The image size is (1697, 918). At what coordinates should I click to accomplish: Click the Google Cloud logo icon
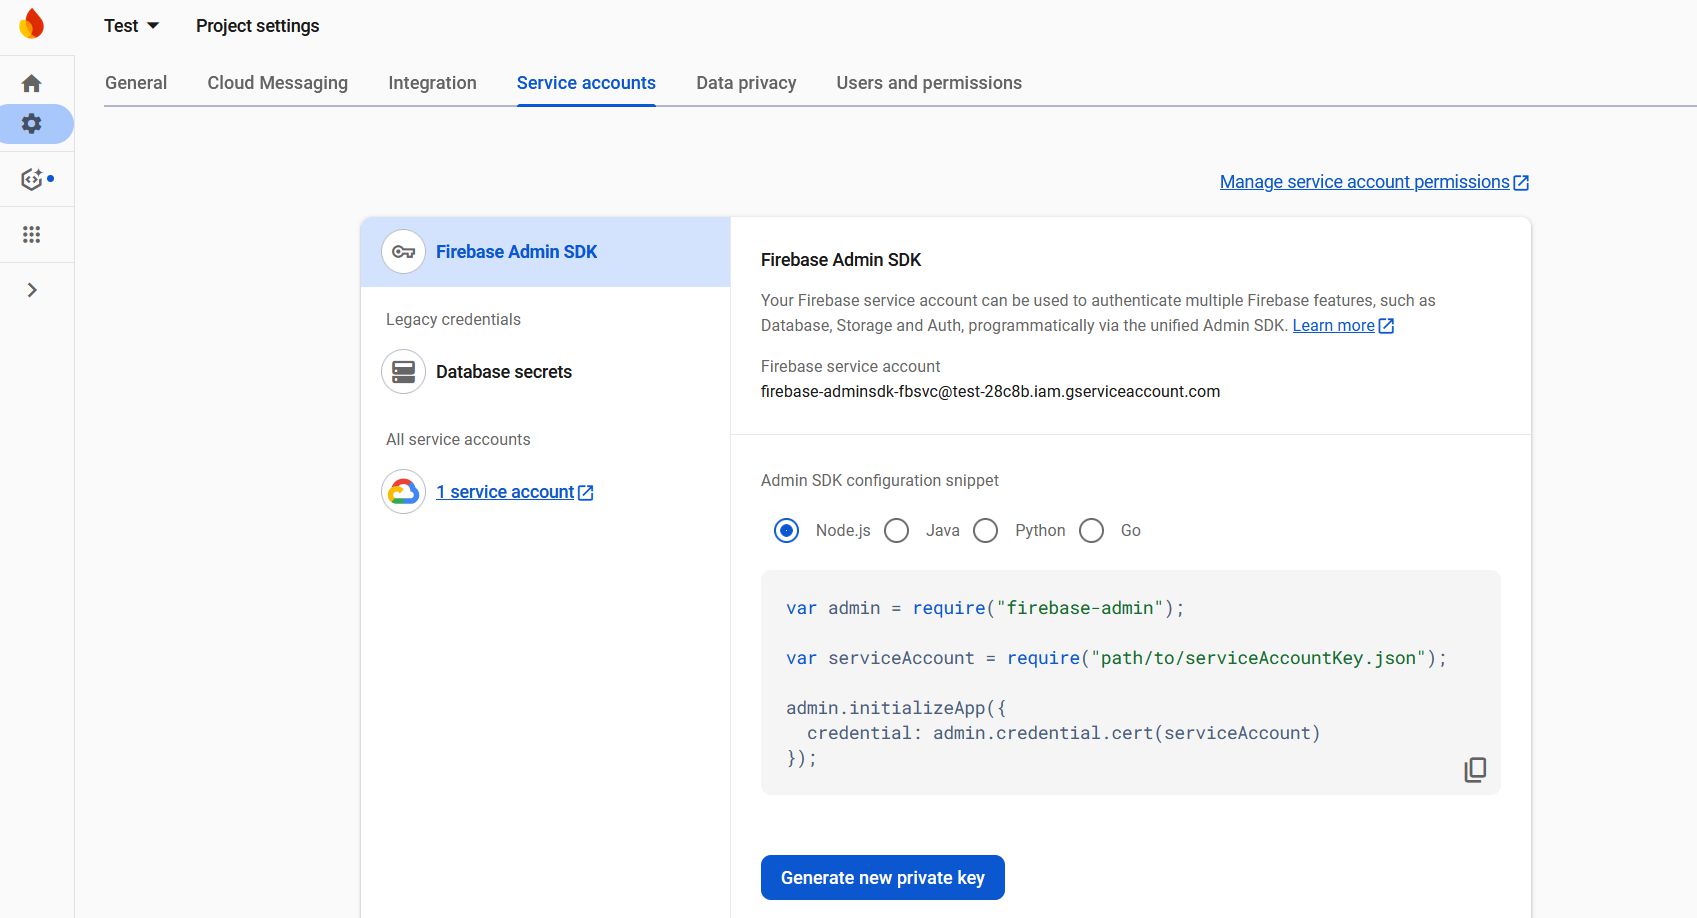click(x=404, y=492)
